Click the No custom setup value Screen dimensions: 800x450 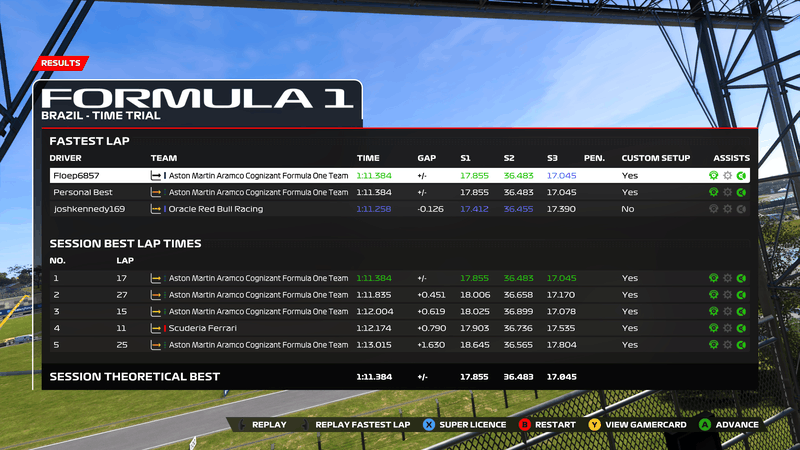click(628, 209)
